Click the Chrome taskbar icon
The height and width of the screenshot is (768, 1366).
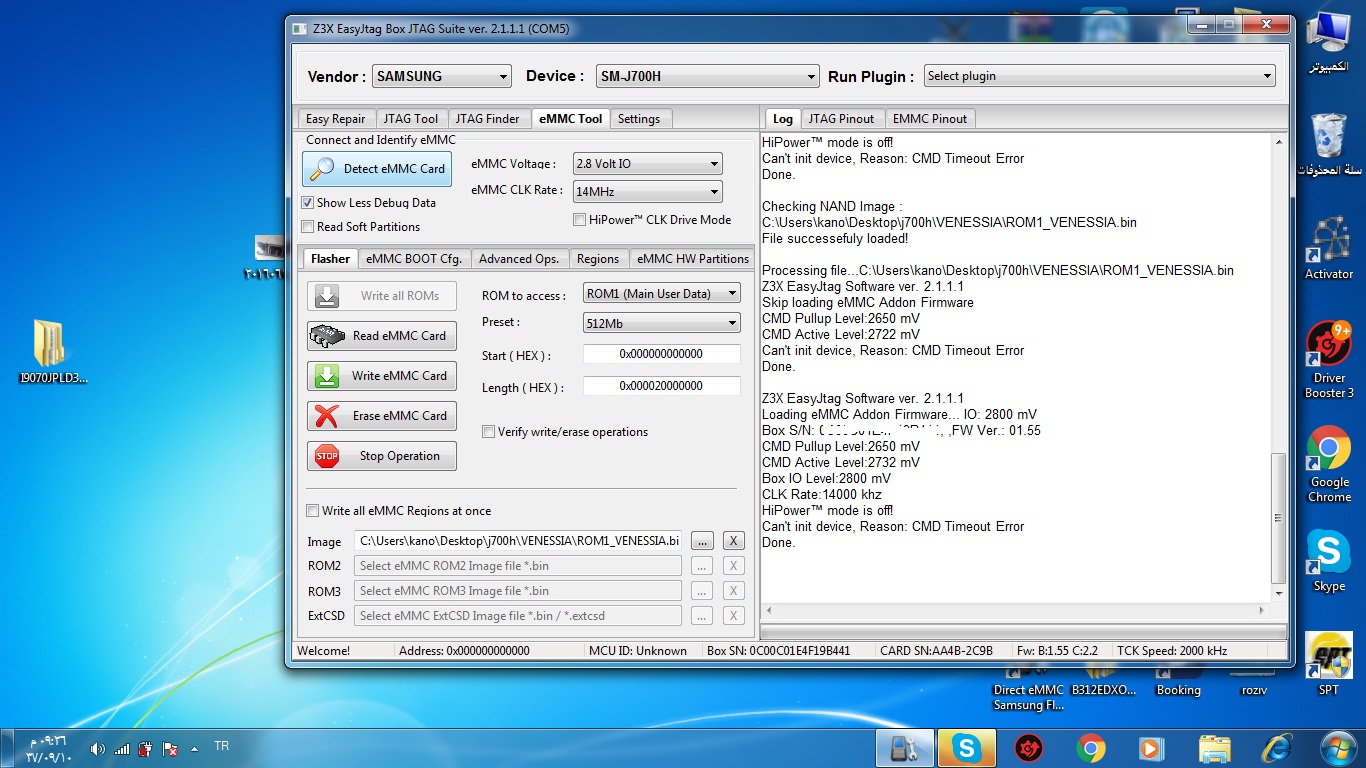tap(1090, 747)
